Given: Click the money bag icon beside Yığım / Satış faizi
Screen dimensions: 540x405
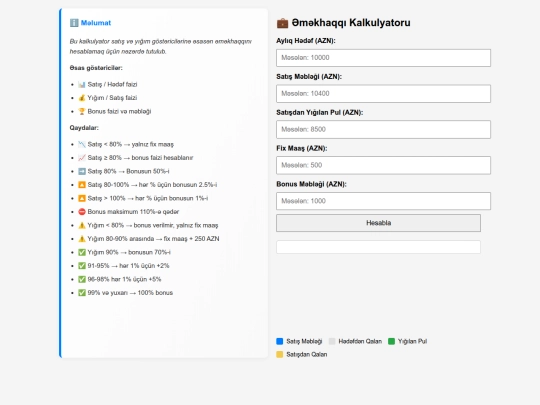Looking at the screenshot, I should [x=82, y=98].
